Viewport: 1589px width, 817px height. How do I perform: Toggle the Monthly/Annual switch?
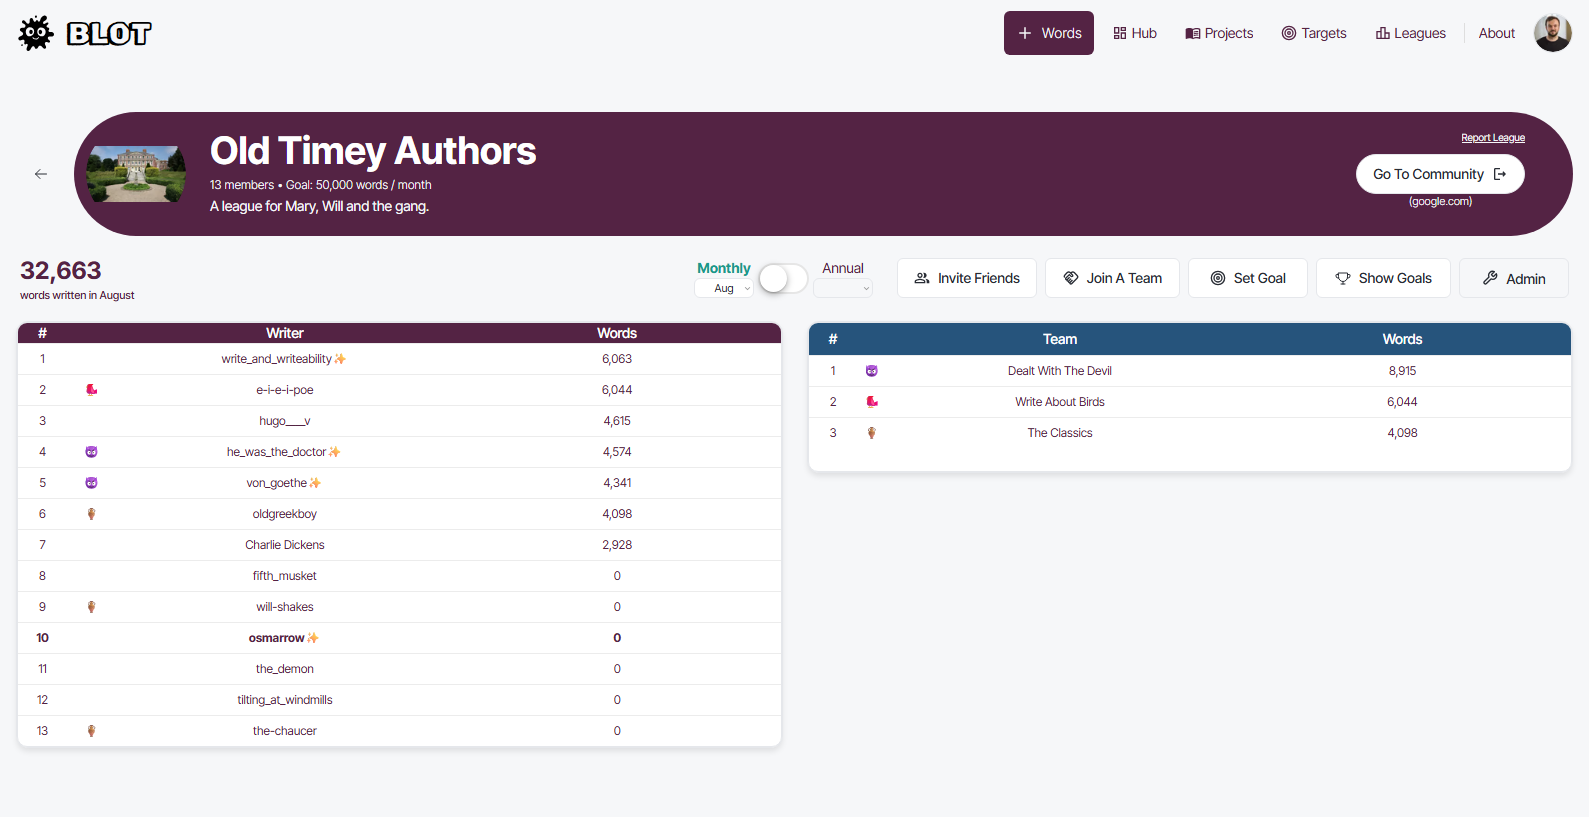tap(783, 278)
